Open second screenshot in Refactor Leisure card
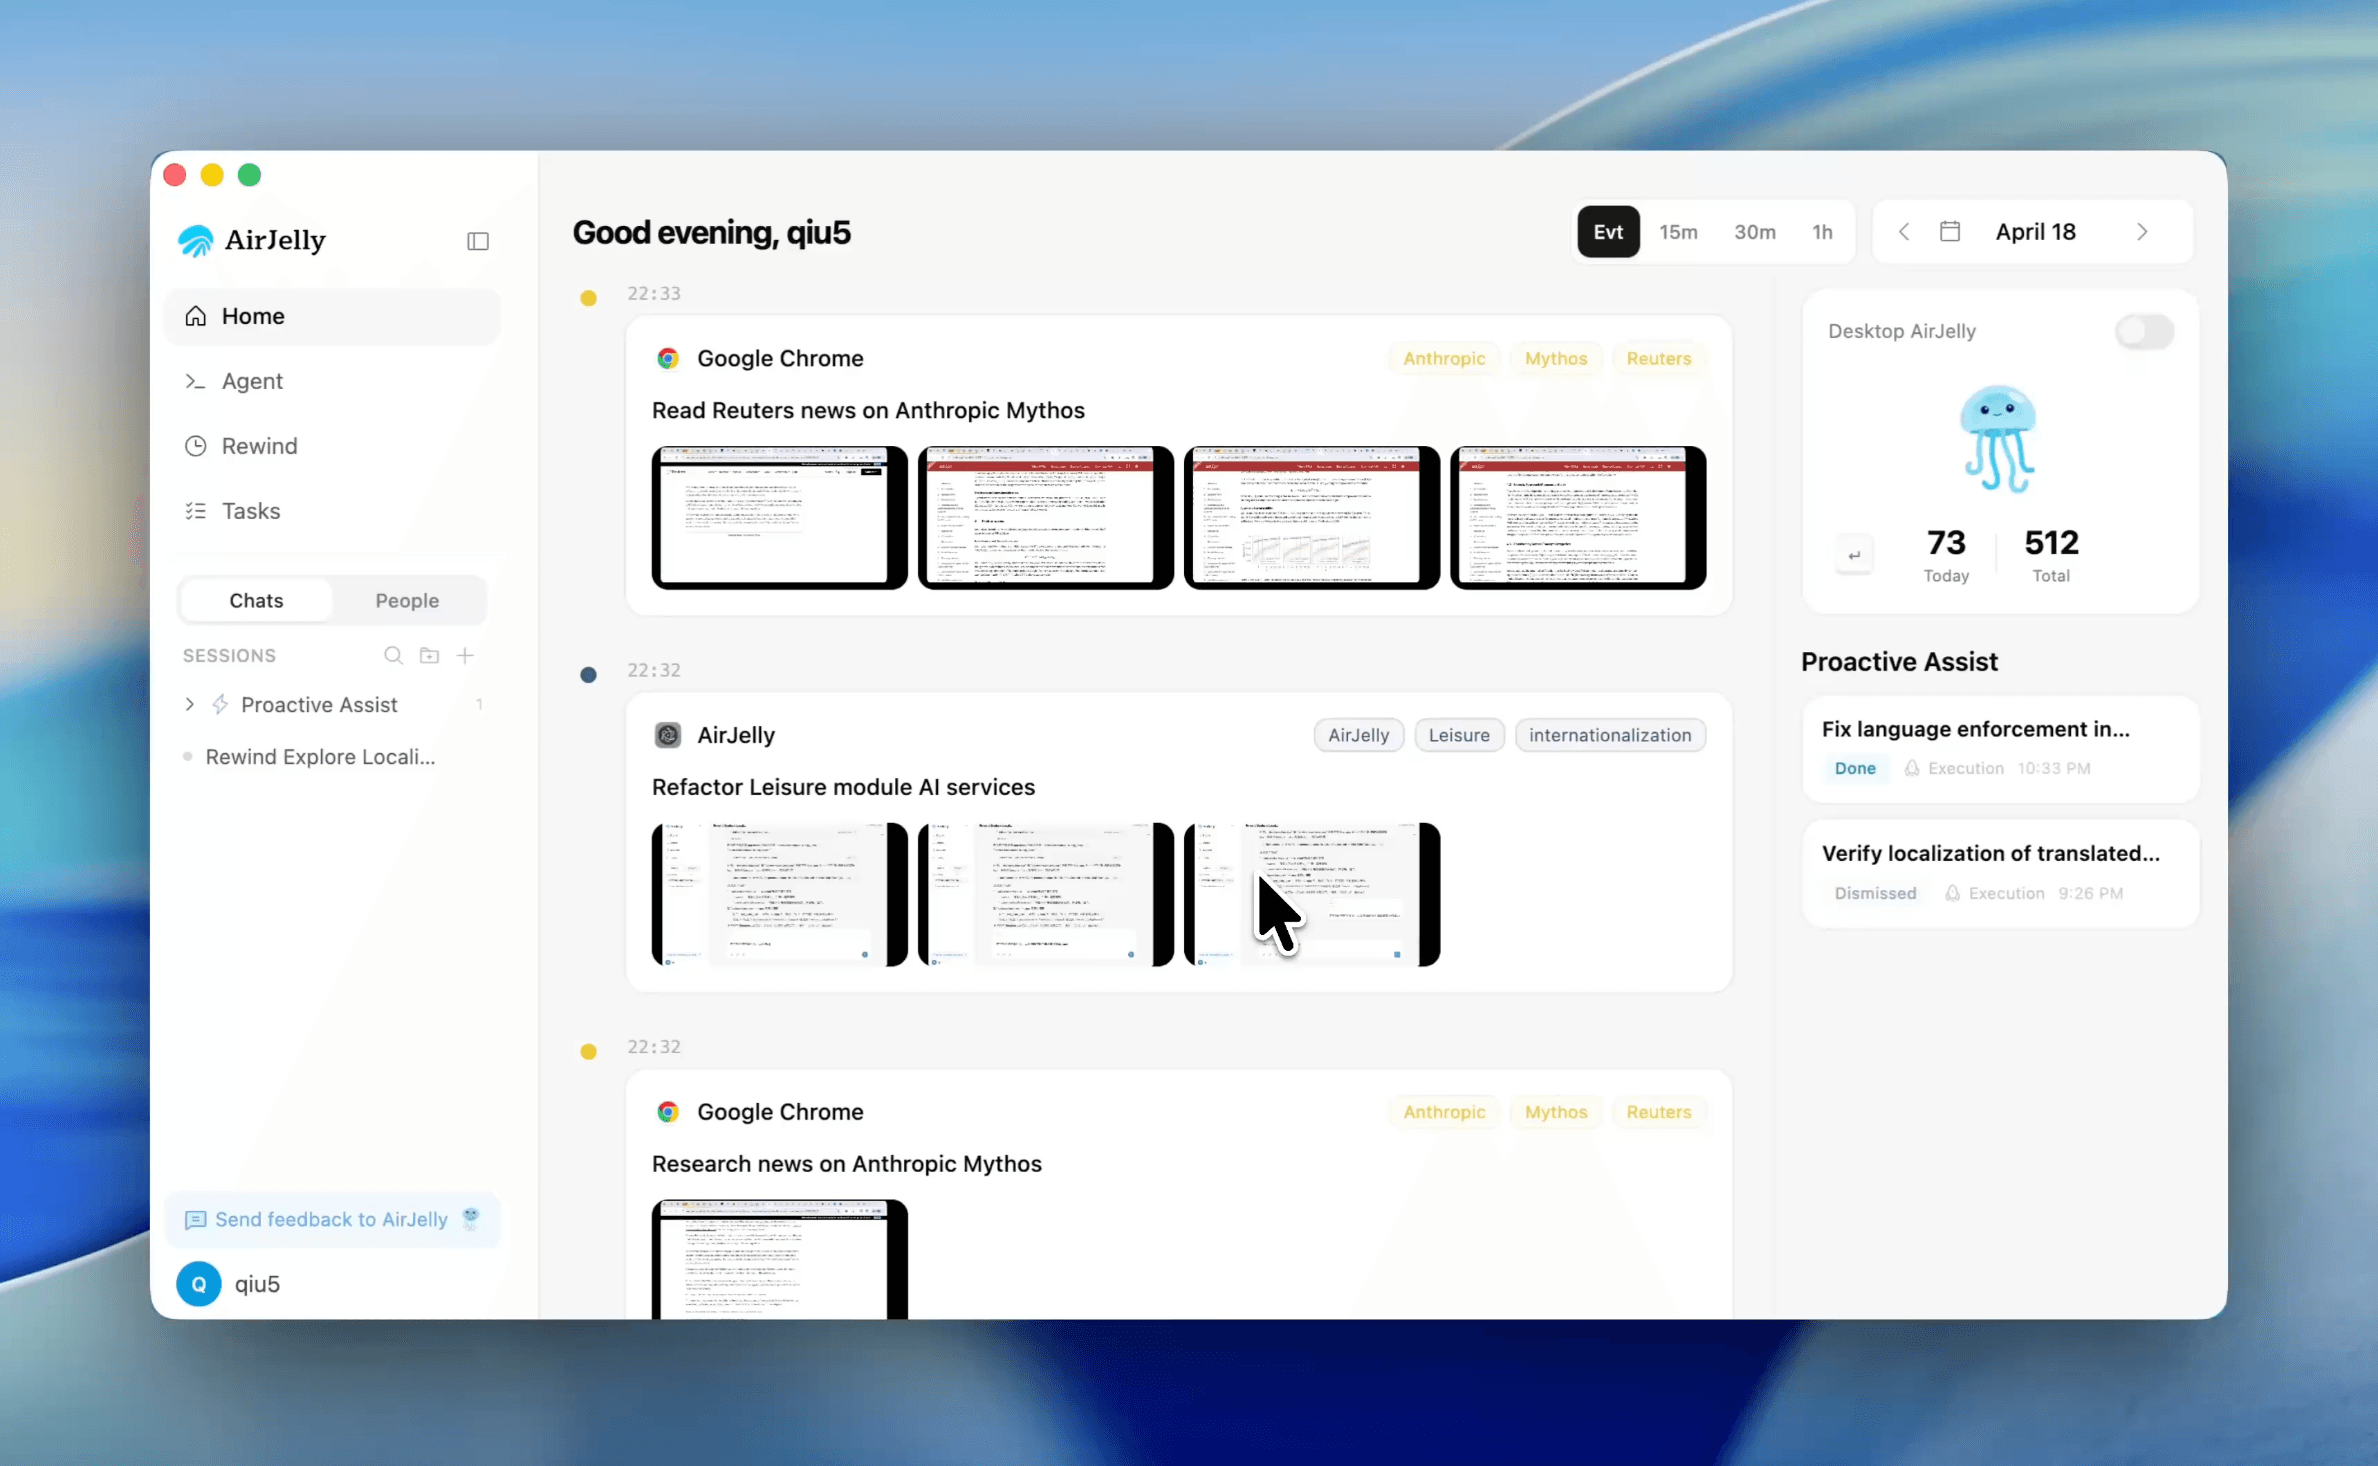The height and width of the screenshot is (1466, 2378). tap(1045, 894)
